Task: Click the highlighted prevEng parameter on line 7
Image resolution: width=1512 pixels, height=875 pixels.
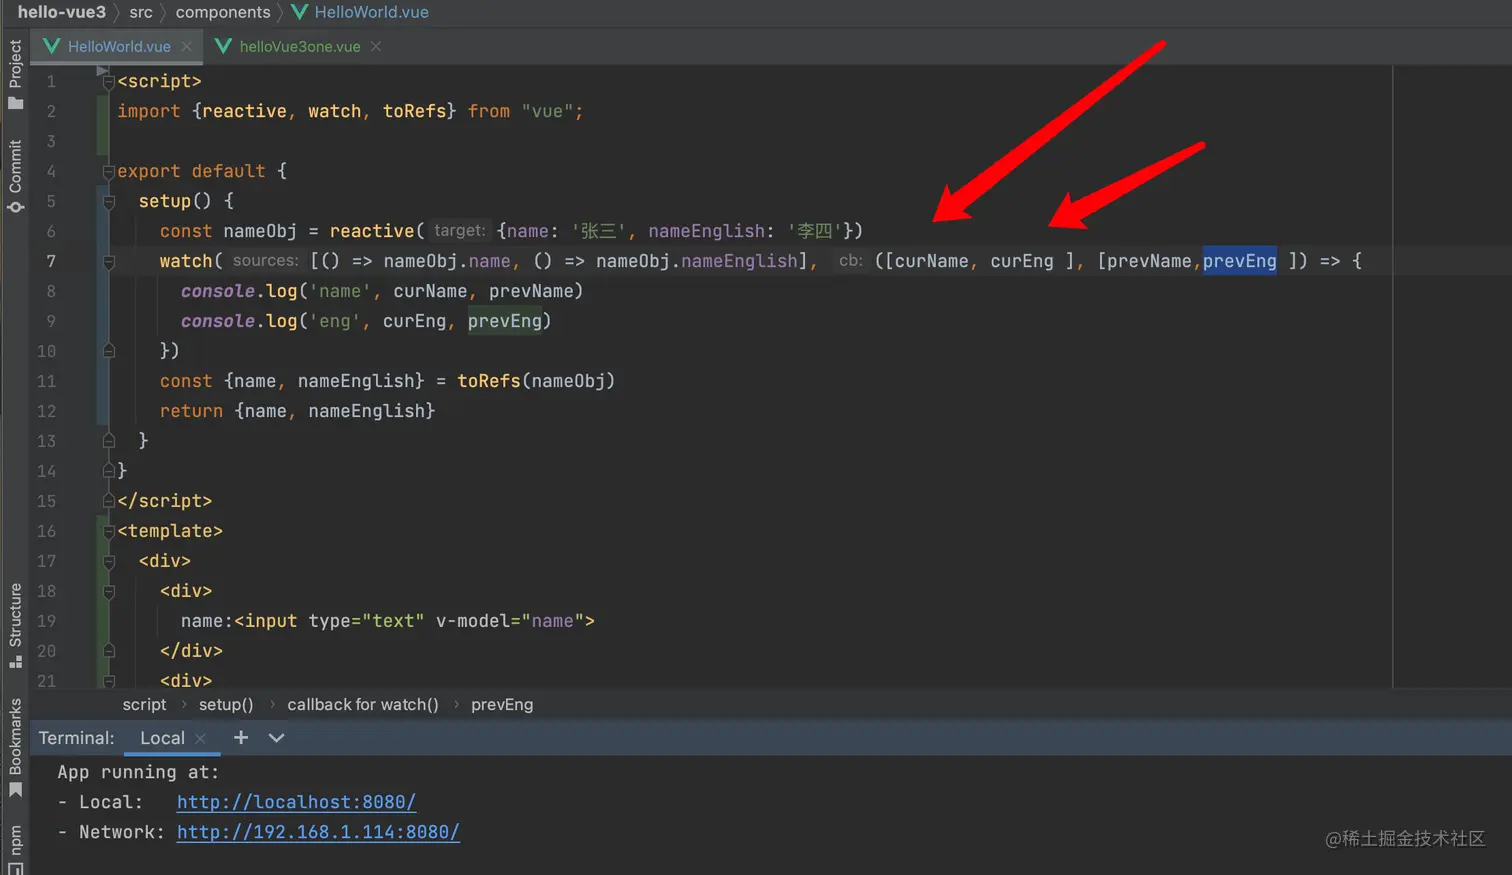Action: coord(1239,261)
